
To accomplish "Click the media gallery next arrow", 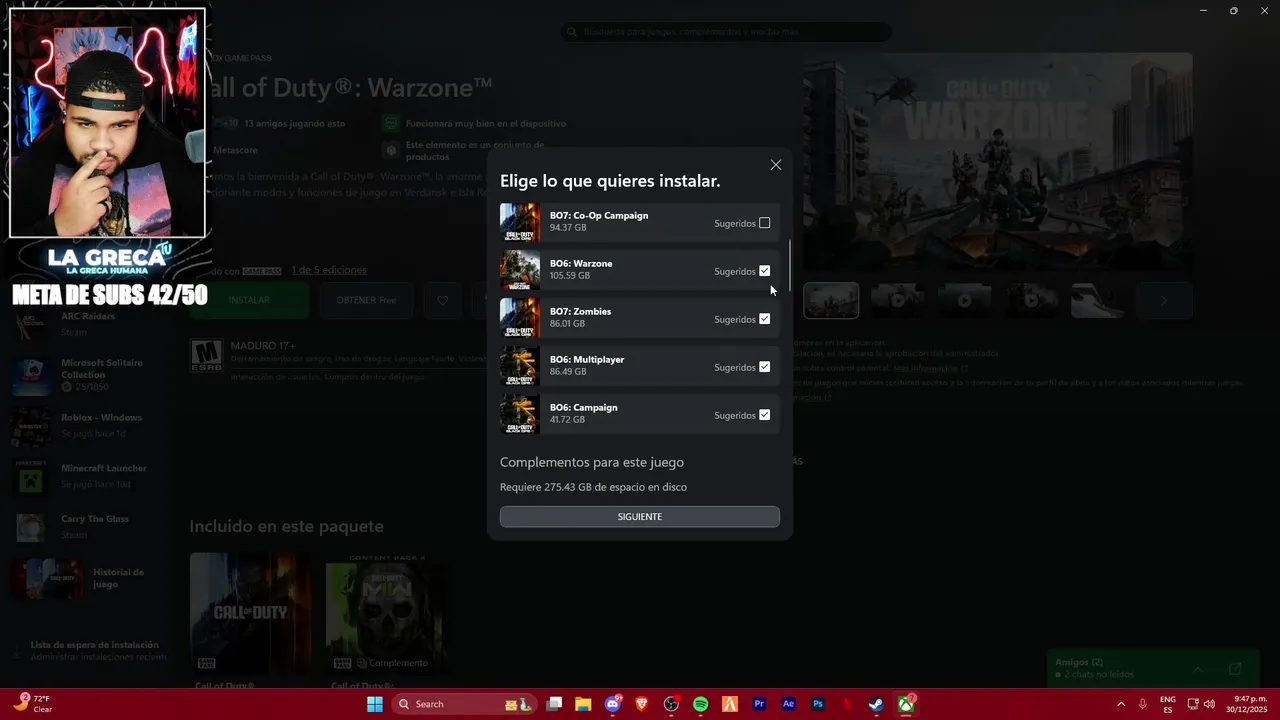I will (x=1163, y=300).
